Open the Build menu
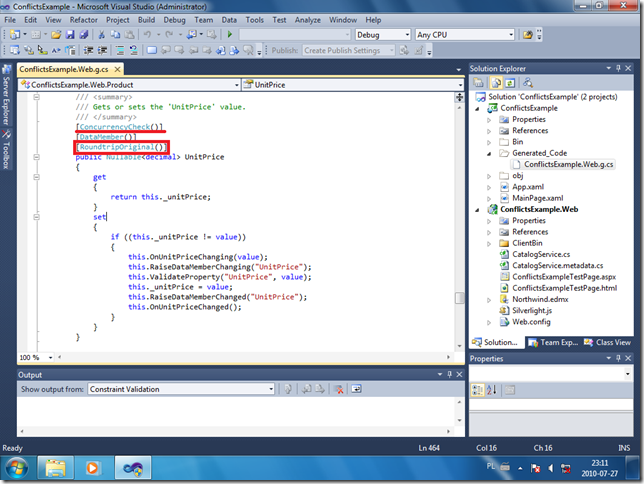Image resolution: width=644 pixels, height=484 pixels. click(x=146, y=20)
